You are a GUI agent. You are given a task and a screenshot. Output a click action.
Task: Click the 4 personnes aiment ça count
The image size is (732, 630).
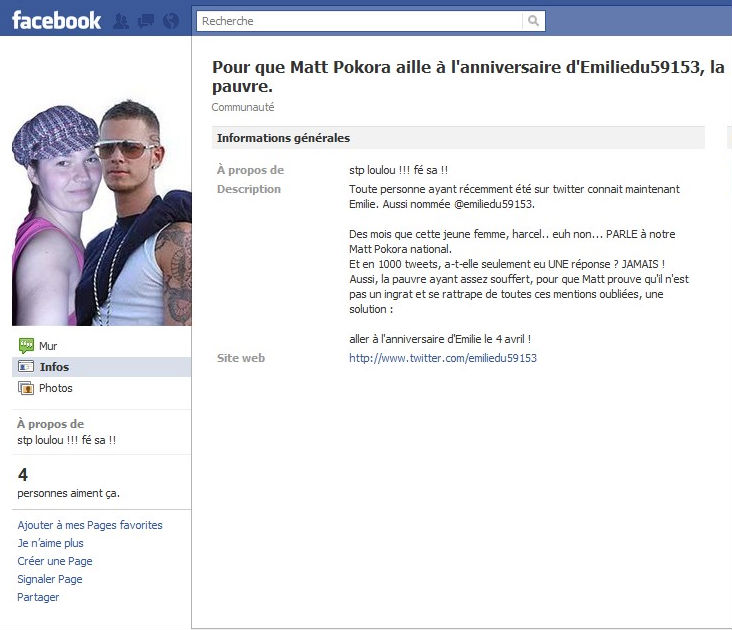(69, 483)
